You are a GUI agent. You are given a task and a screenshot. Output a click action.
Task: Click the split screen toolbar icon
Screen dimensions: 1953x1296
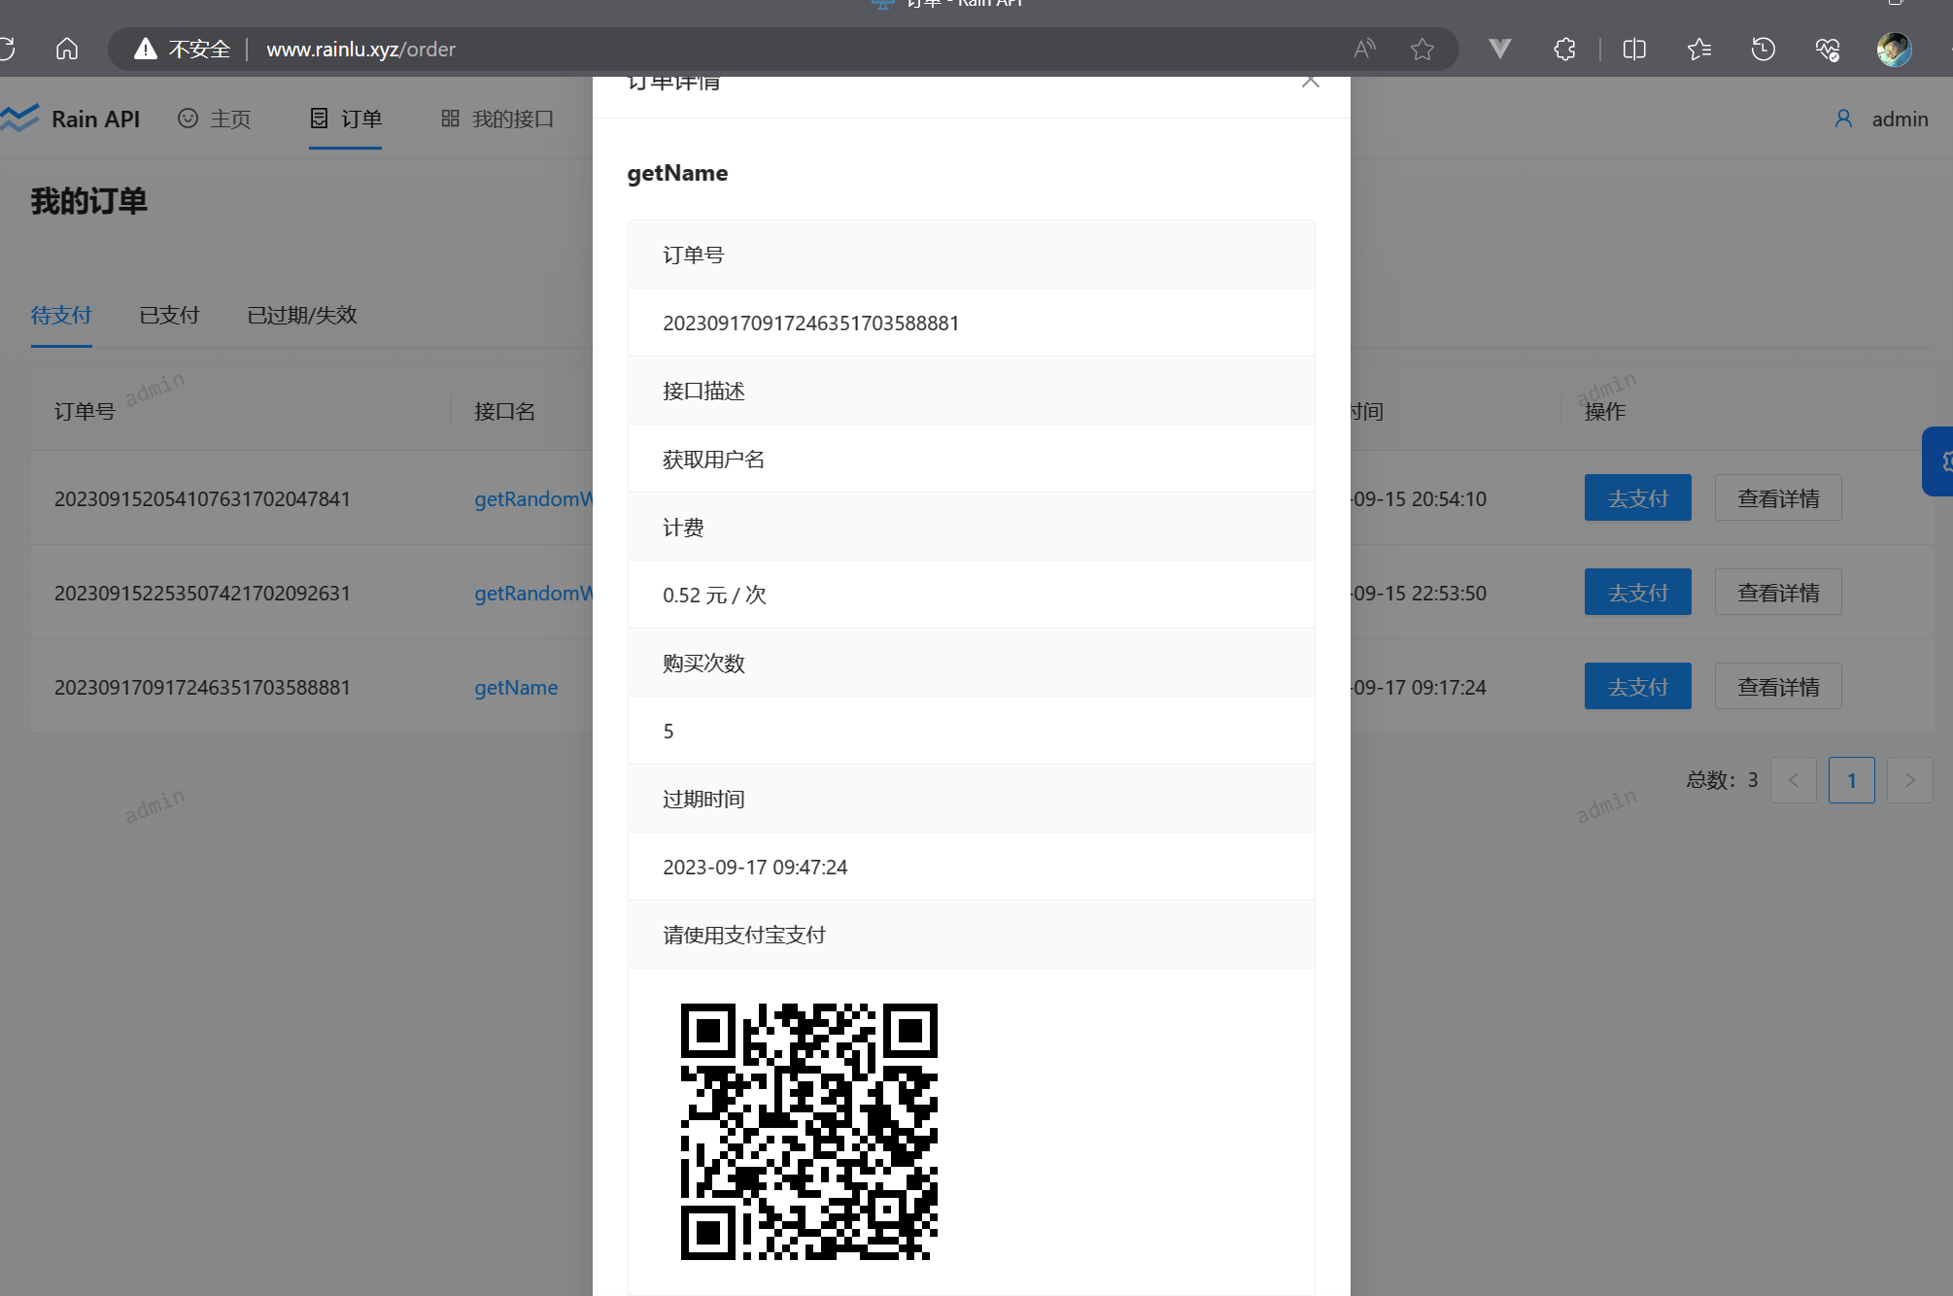pyautogui.click(x=1633, y=48)
